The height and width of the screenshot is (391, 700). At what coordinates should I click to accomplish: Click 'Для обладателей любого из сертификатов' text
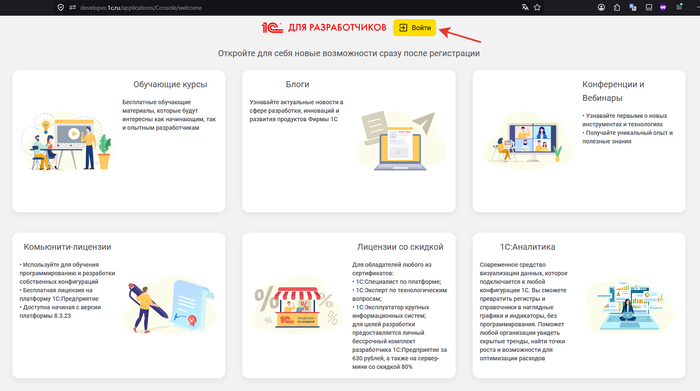[392, 269]
